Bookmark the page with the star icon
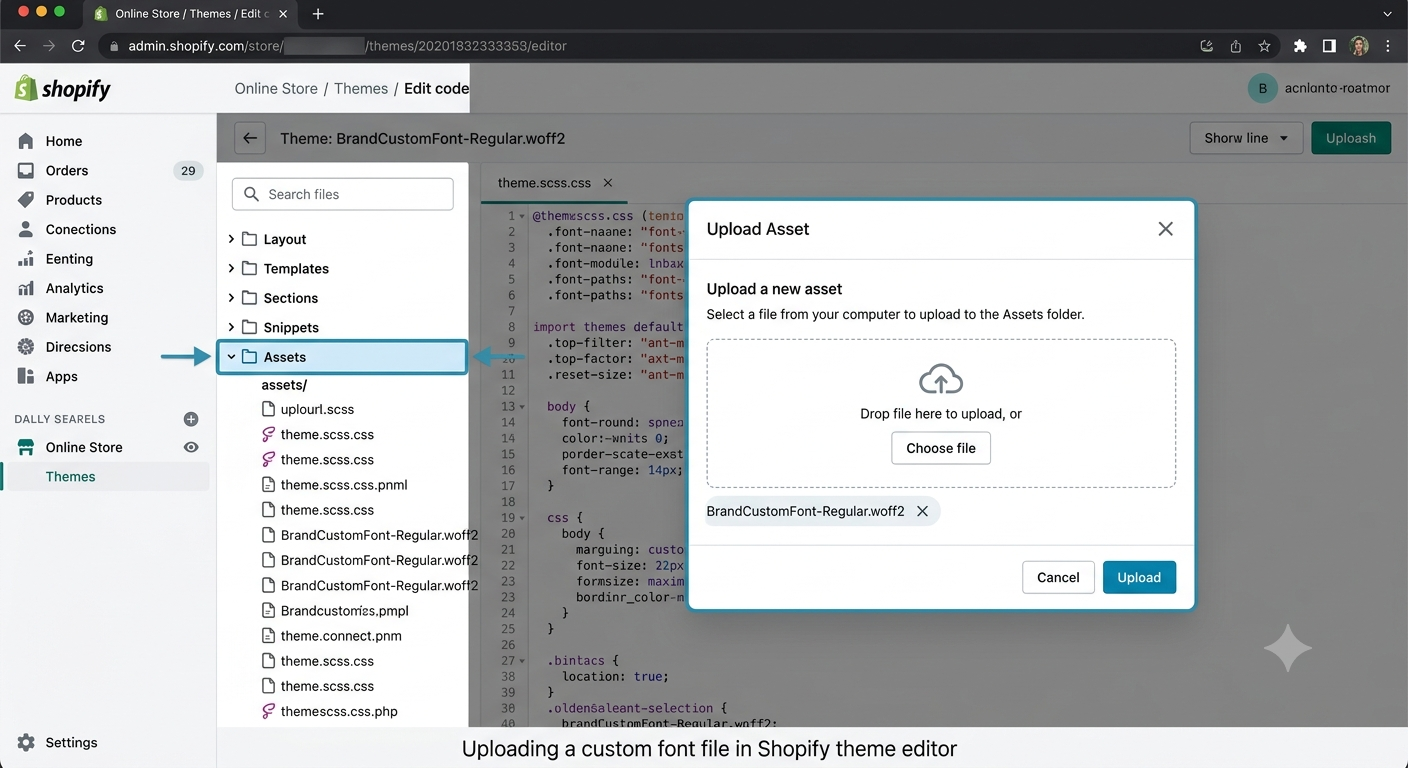The height and width of the screenshot is (768, 1408). pyautogui.click(x=1264, y=46)
